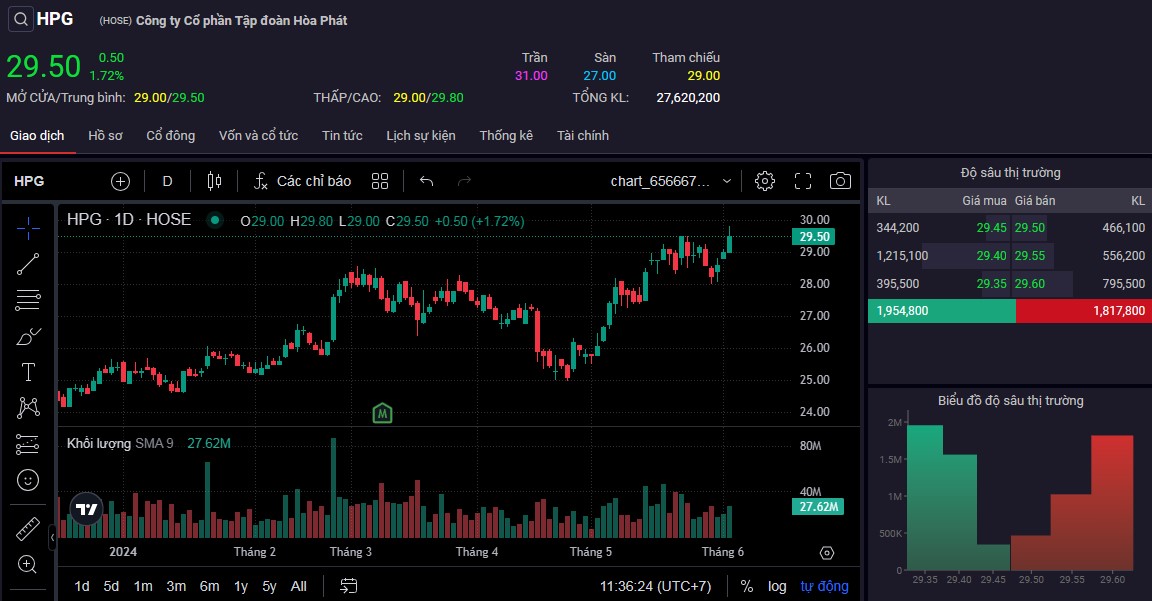Click the search magnifier icon beside HPG
This screenshot has width=1152, height=601.
tap(20, 19)
